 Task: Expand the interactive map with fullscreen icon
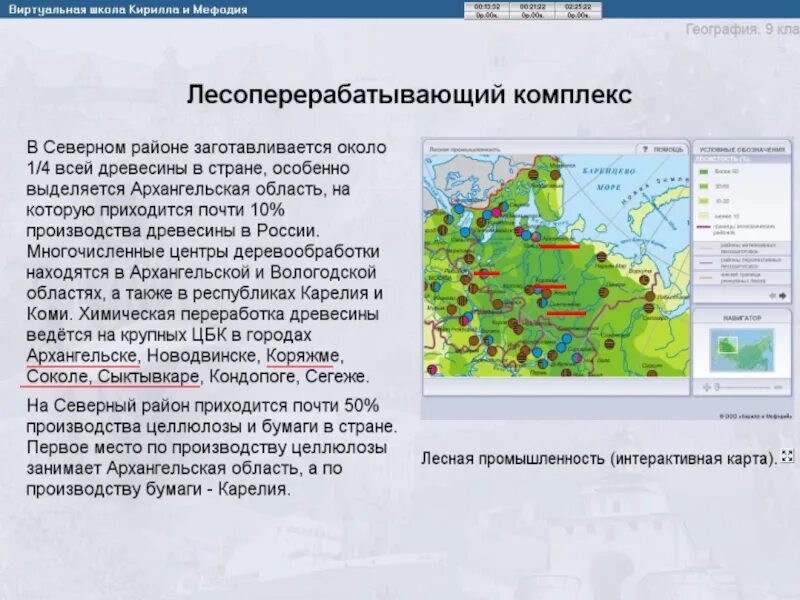pyautogui.click(x=787, y=456)
